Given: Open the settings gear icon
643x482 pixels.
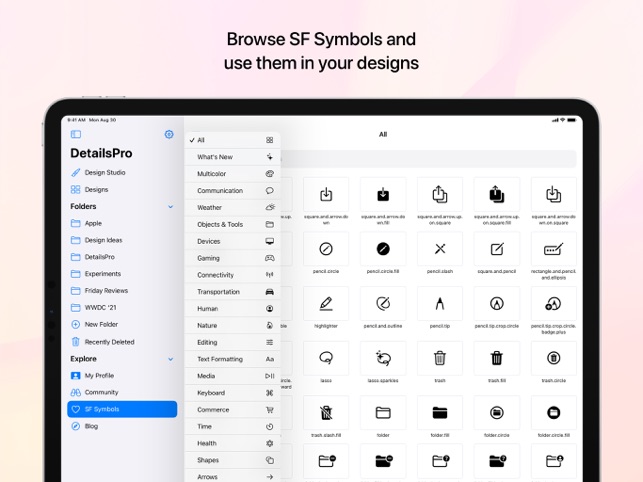Looking at the screenshot, I should click(x=169, y=134).
